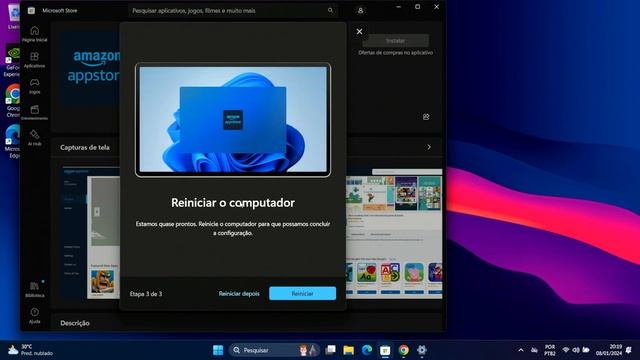Click the Microsoft Store logo in title bar
Image resolution: width=640 pixels, height=360 pixels.
(31, 11)
